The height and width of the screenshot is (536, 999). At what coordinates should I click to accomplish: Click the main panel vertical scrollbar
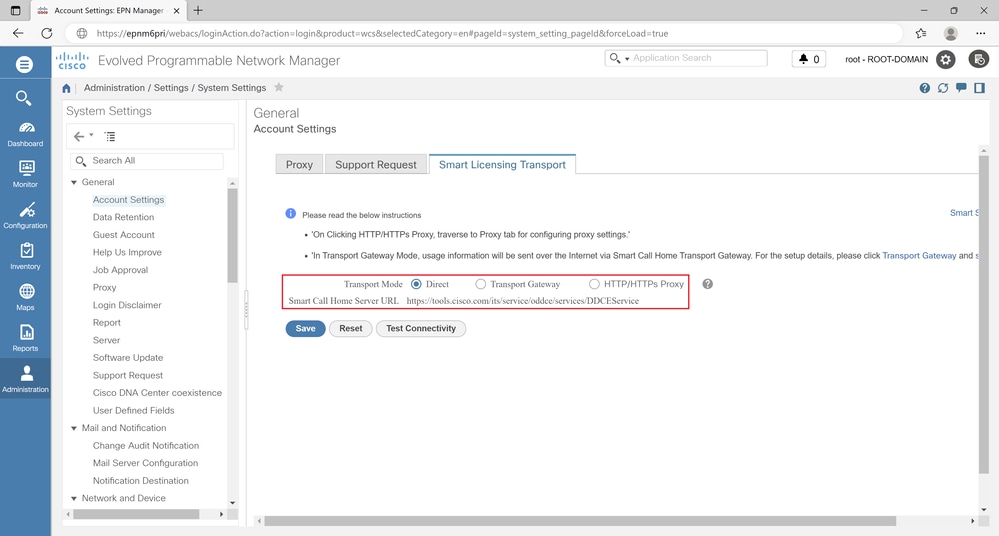[x=984, y=314]
